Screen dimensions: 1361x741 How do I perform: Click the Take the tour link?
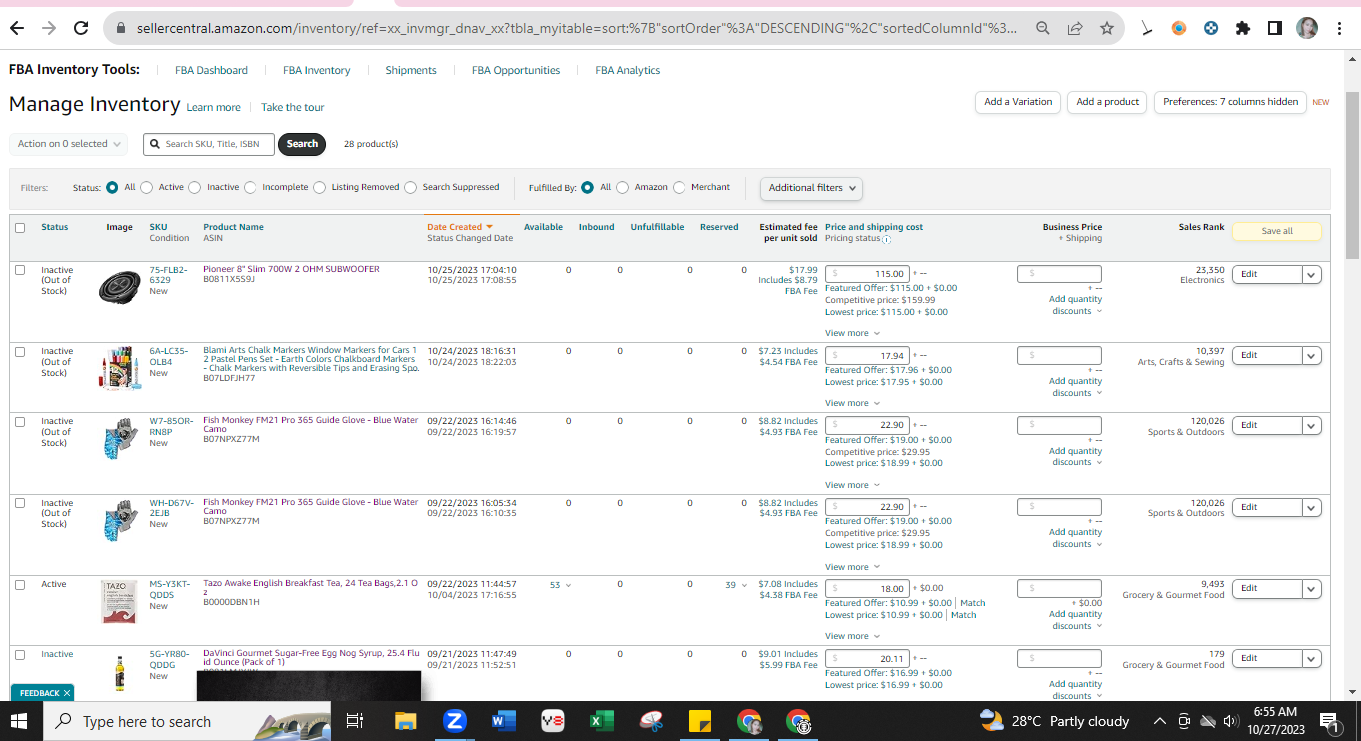point(293,107)
